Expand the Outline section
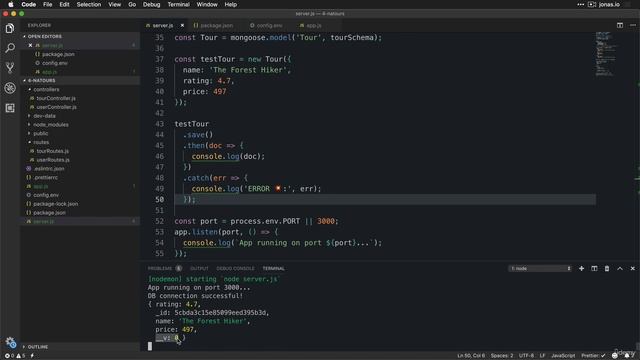The width and height of the screenshot is (640, 360). 38,347
